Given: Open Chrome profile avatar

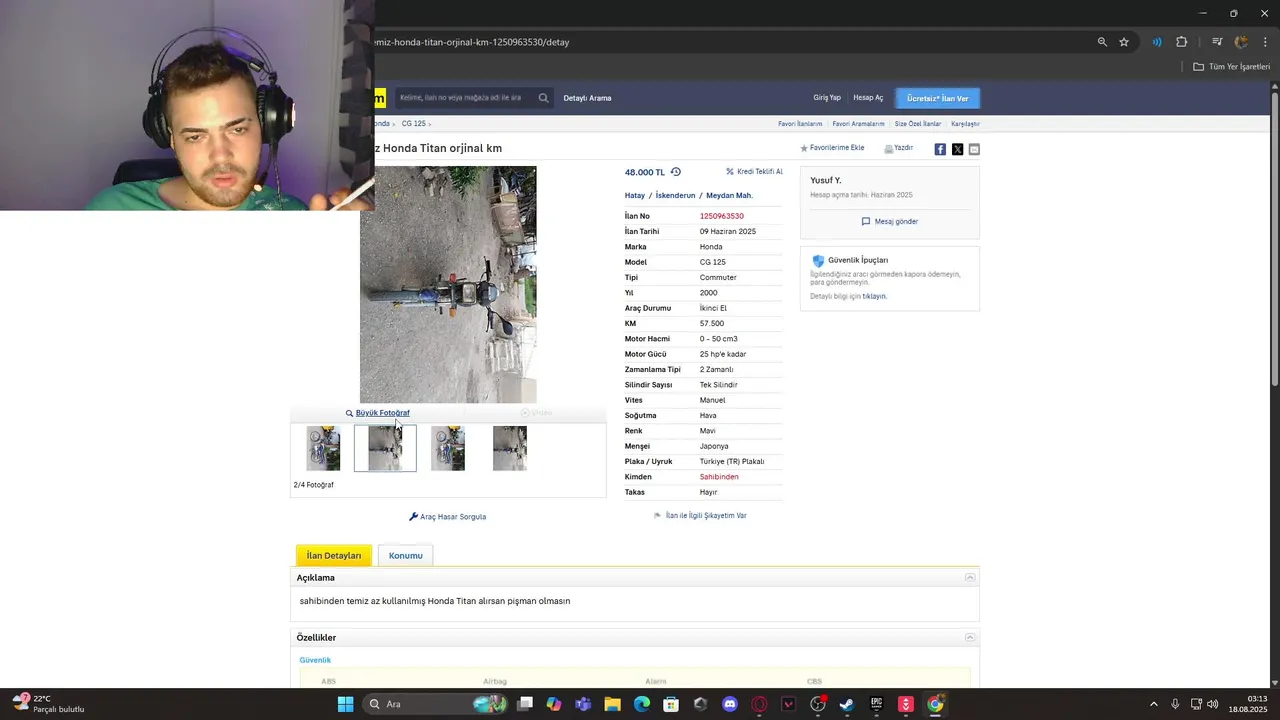Looking at the screenshot, I should (1241, 42).
